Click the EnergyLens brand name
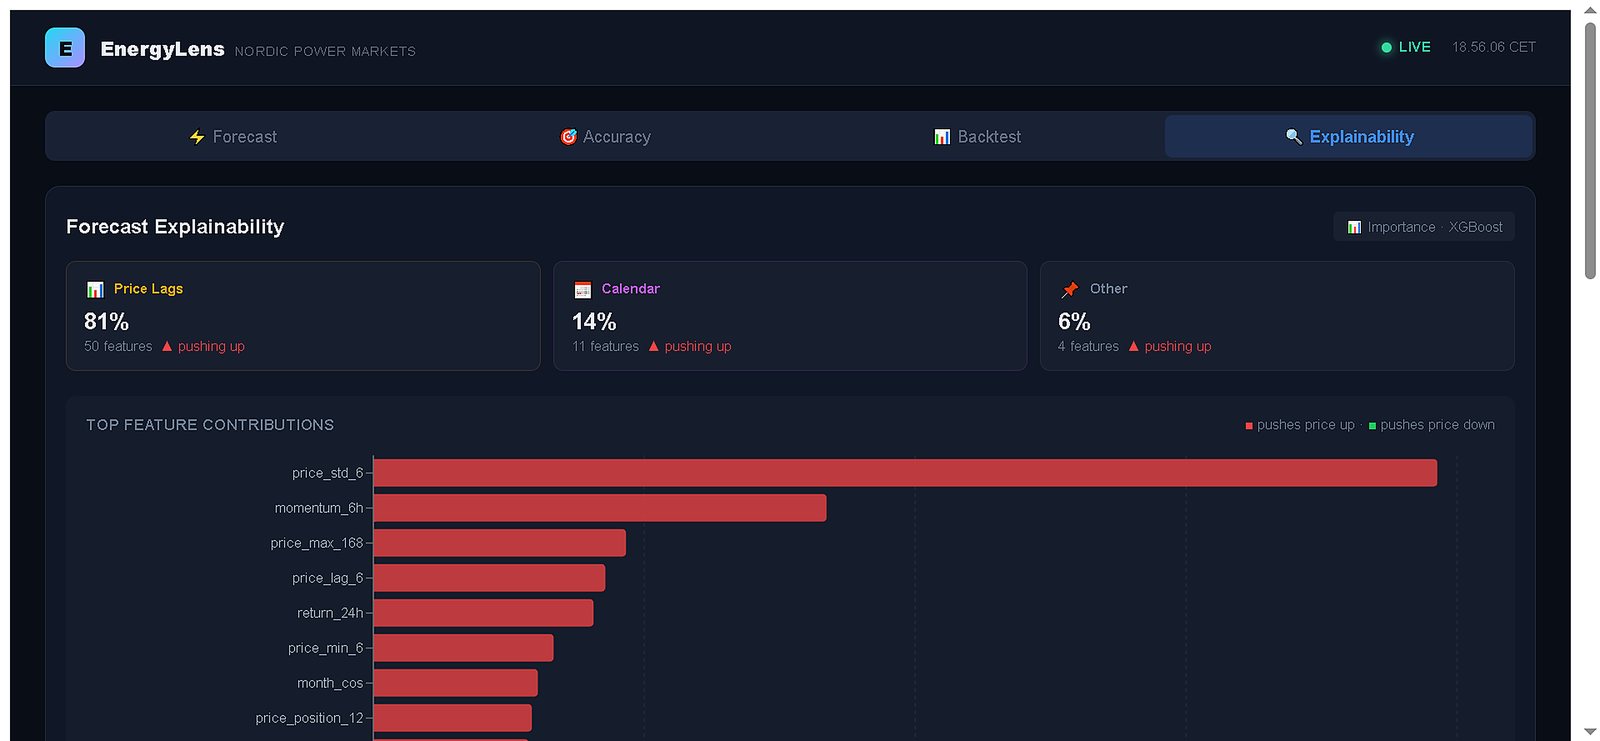Image resolution: width=1600 pixels, height=741 pixels. coord(162,49)
